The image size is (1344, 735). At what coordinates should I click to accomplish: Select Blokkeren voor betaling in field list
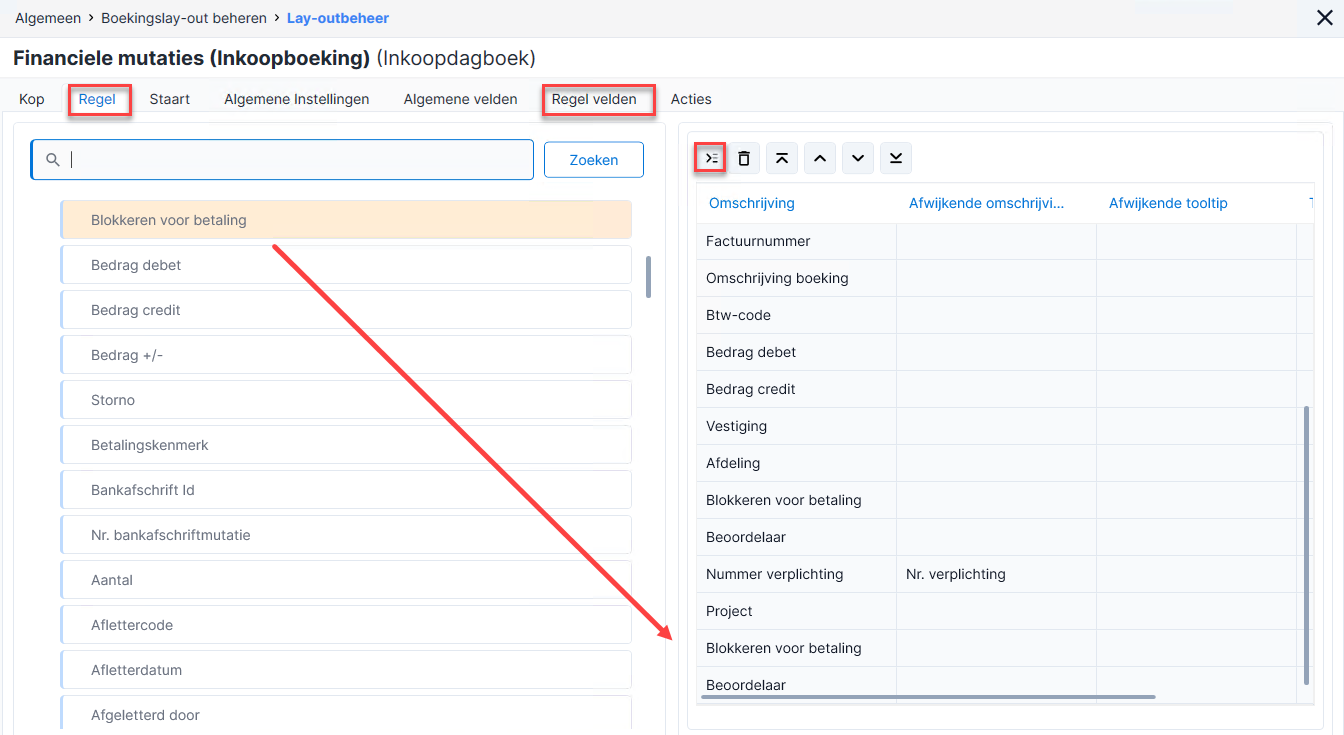coord(346,220)
